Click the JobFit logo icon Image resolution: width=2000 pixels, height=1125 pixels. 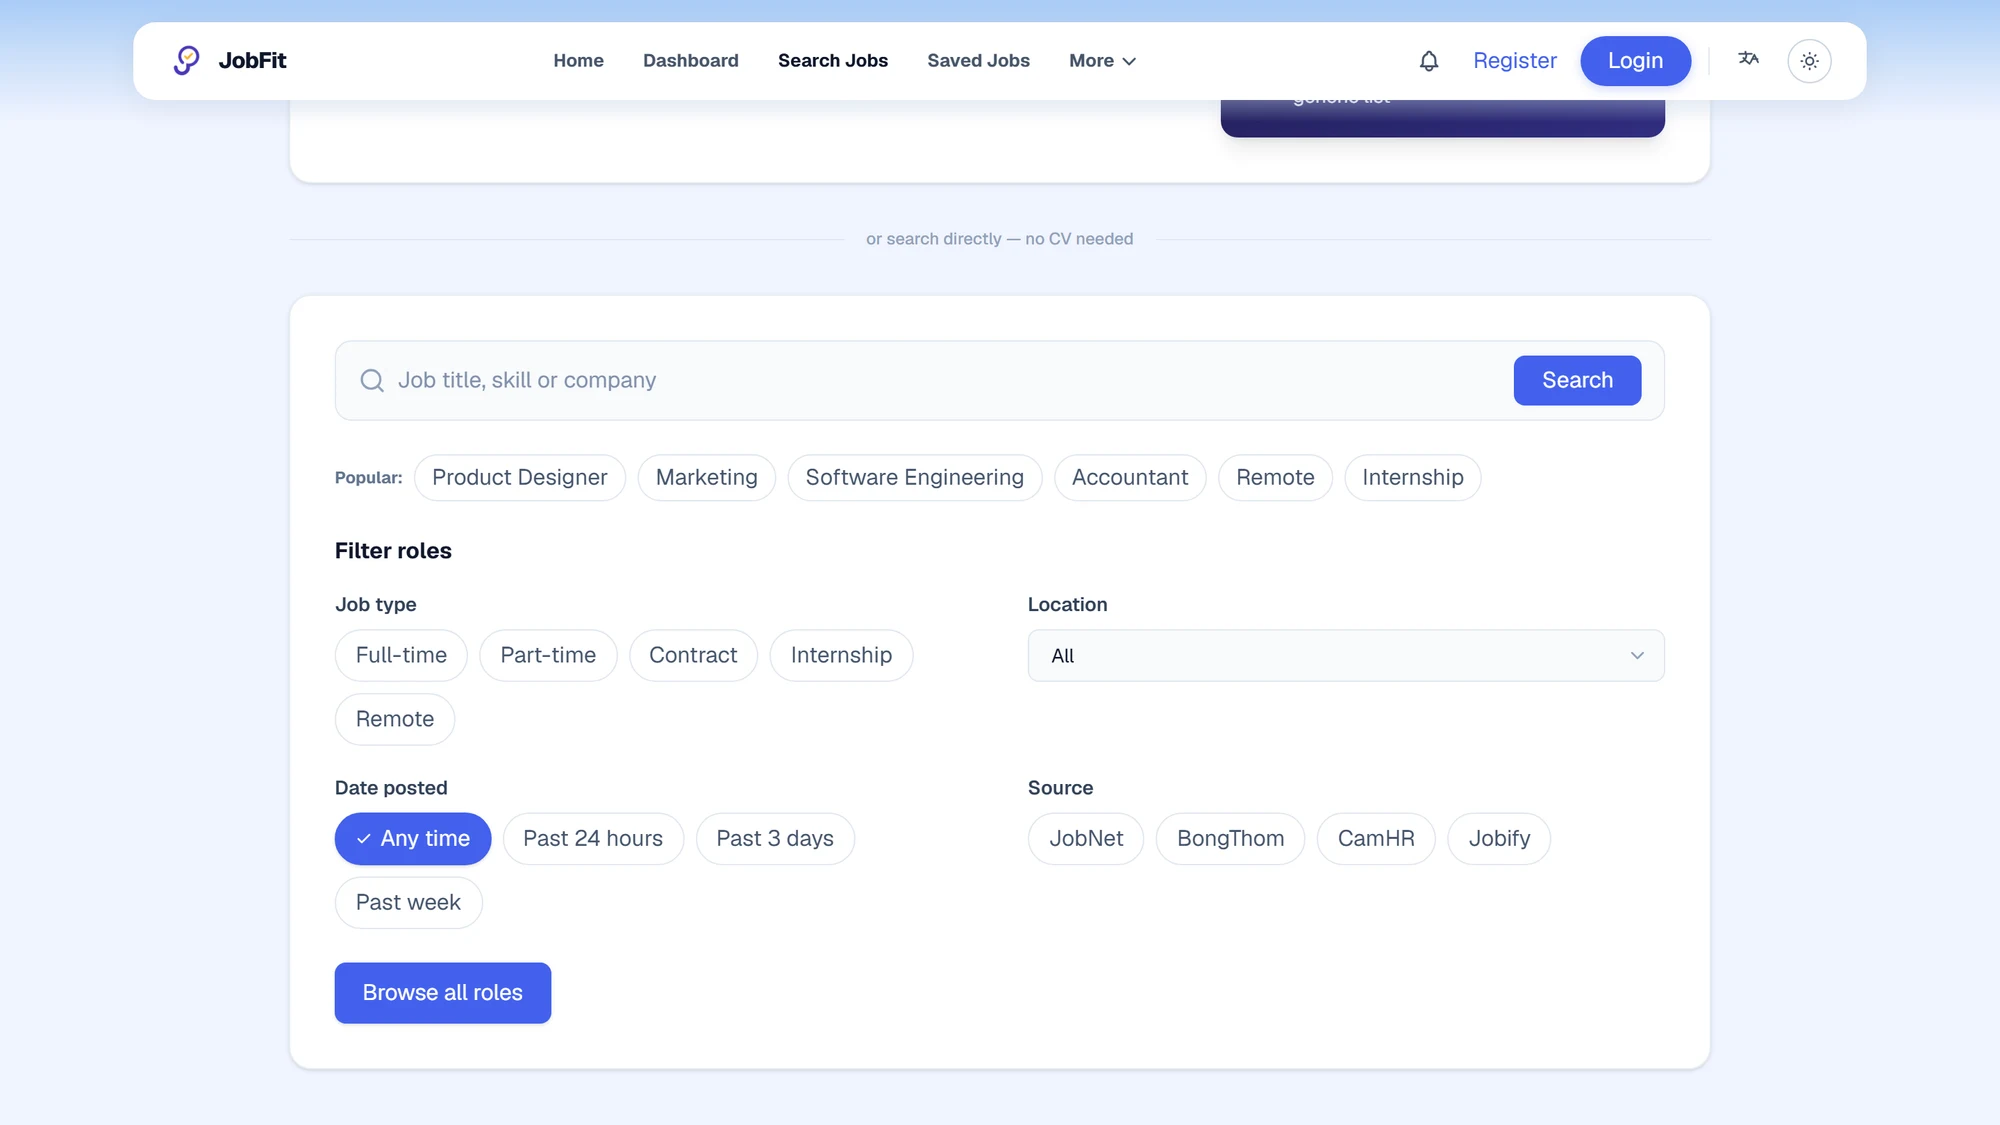click(x=186, y=60)
